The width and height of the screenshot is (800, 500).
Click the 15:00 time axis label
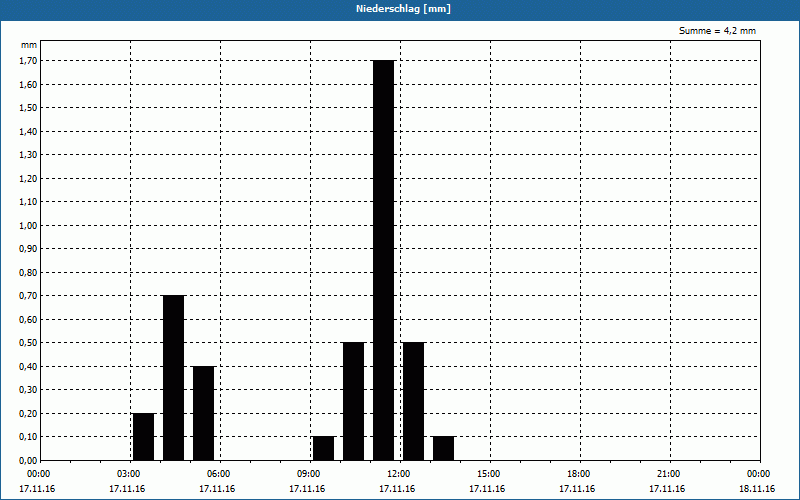coord(488,474)
